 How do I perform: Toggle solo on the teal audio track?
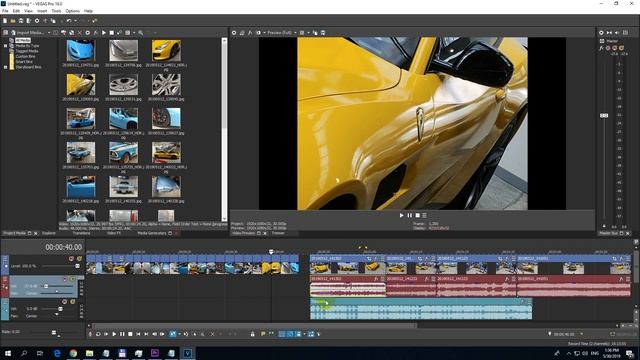tap(73, 302)
